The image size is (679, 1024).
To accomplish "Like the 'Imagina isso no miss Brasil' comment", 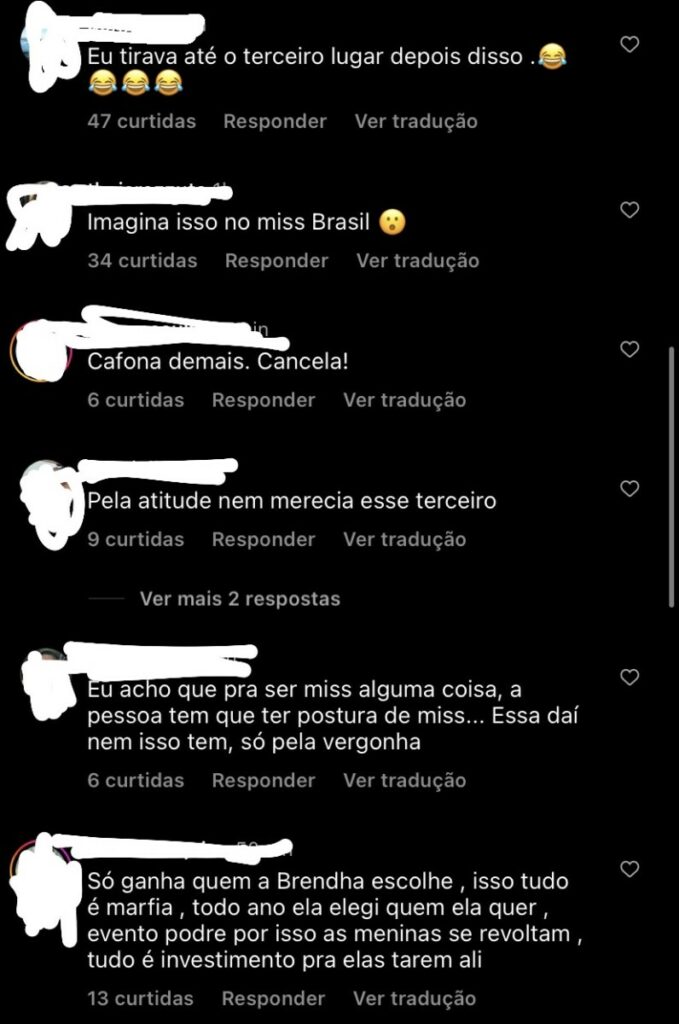I will coord(629,210).
